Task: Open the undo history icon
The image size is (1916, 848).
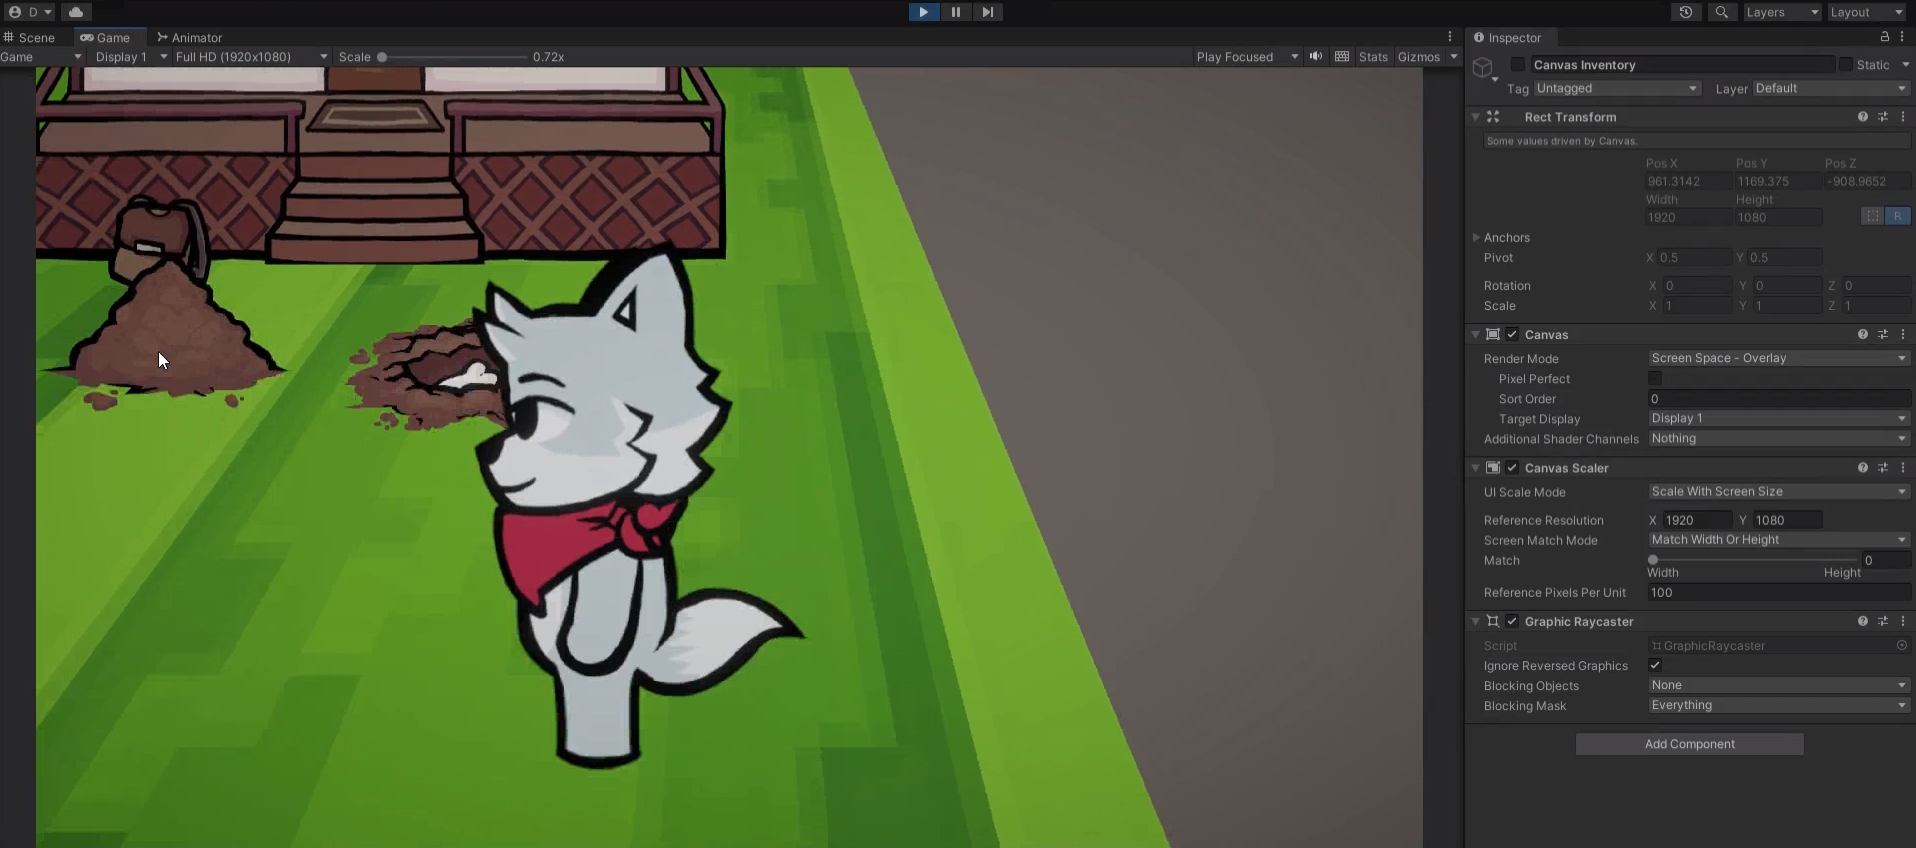Action: pyautogui.click(x=1686, y=12)
